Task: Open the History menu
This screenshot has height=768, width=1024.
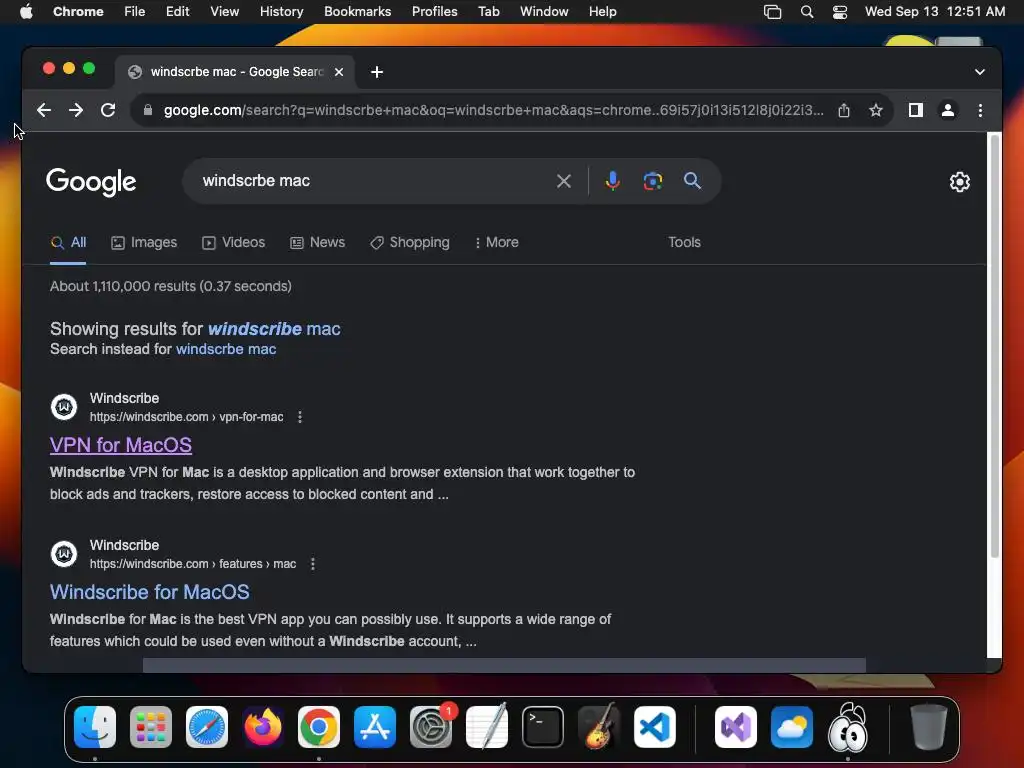Action: [x=281, y=12]
